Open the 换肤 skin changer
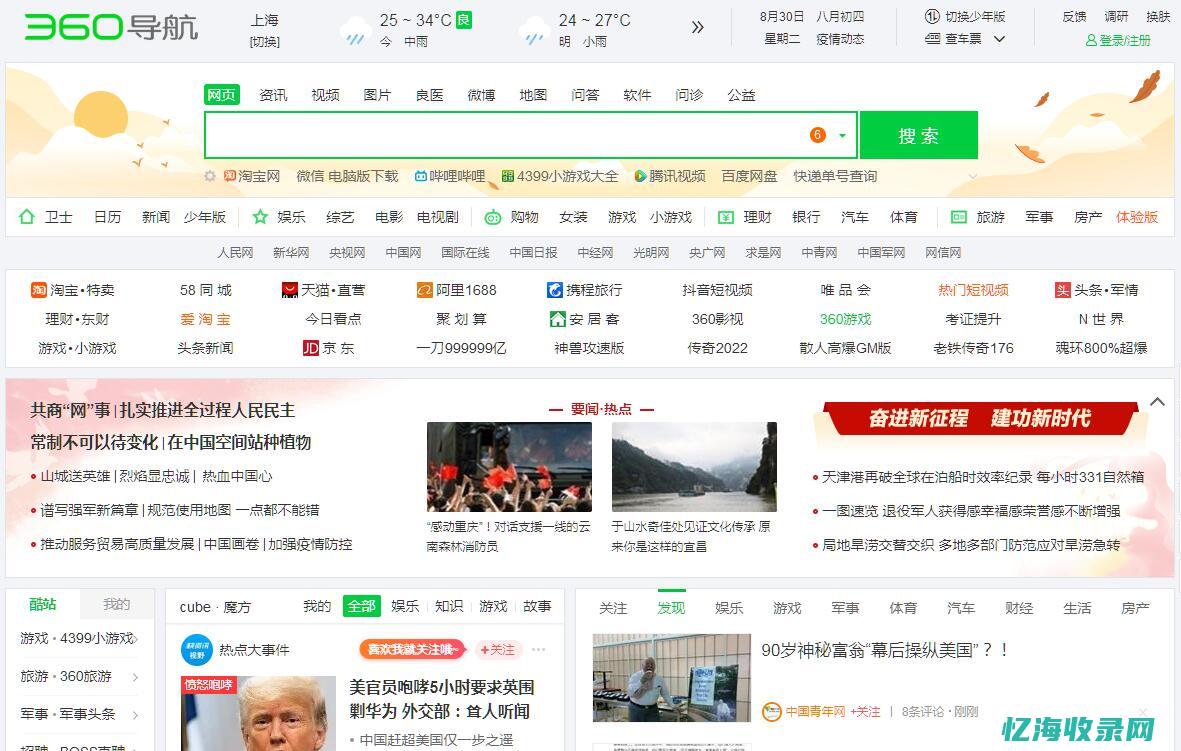 (x=1160, y=16)
